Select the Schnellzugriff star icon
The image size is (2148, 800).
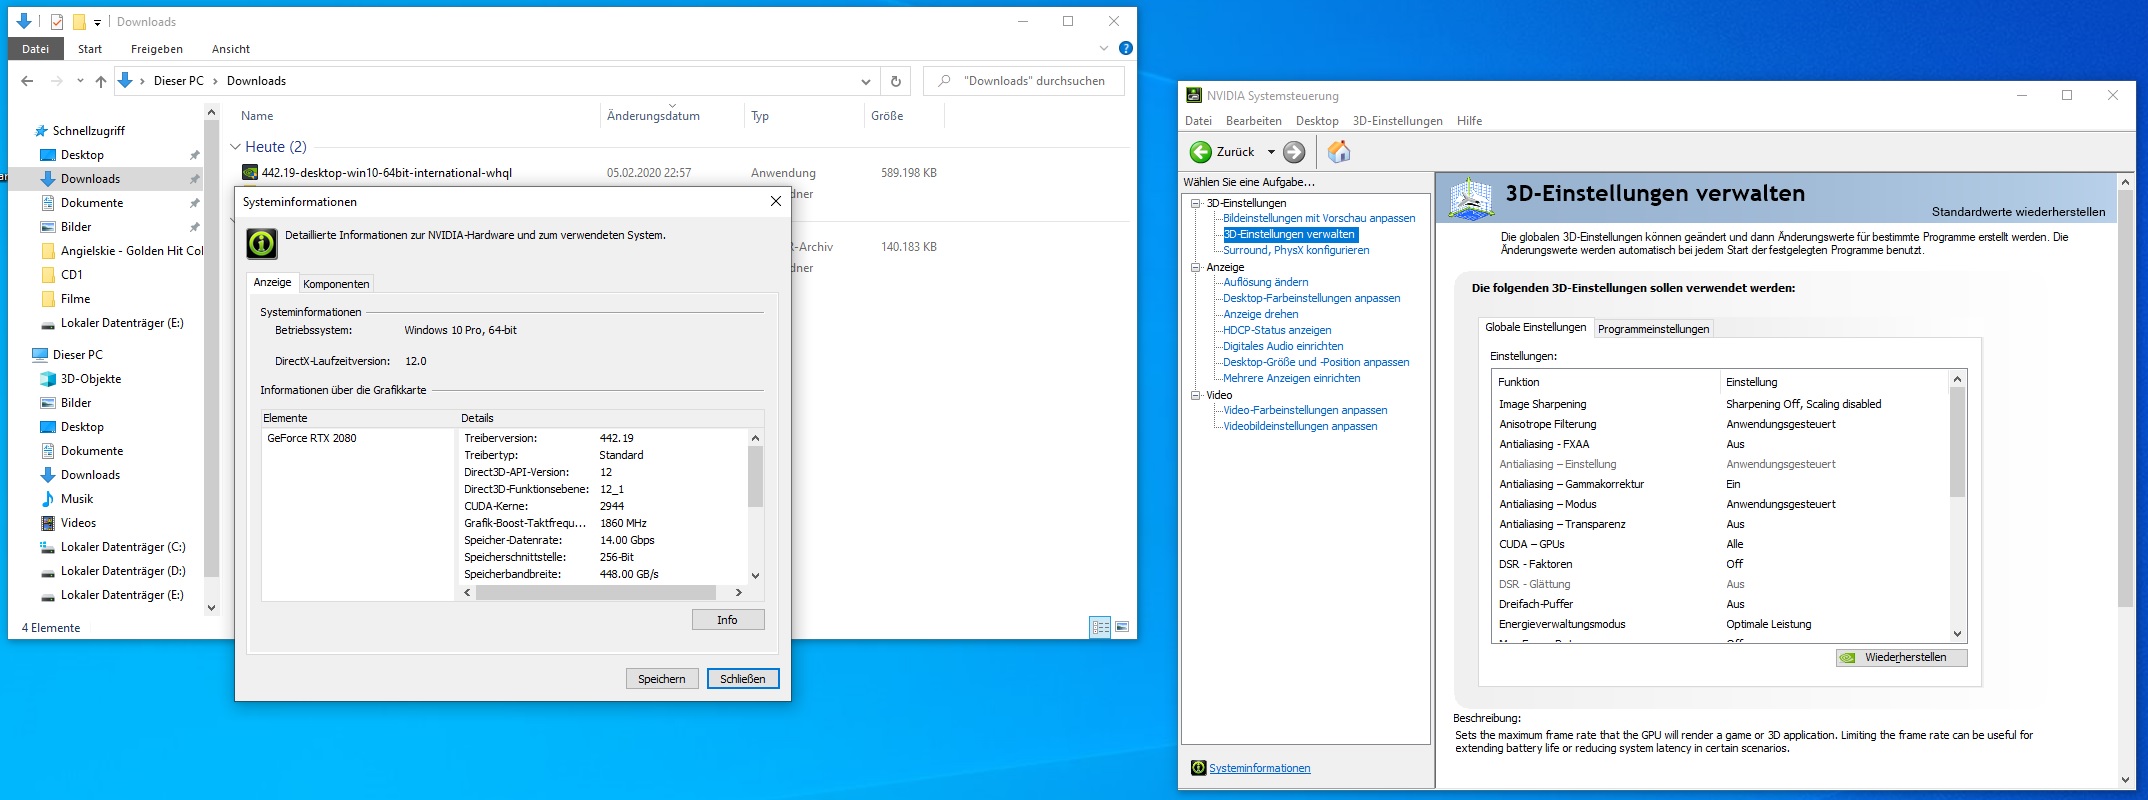point(41,131)
